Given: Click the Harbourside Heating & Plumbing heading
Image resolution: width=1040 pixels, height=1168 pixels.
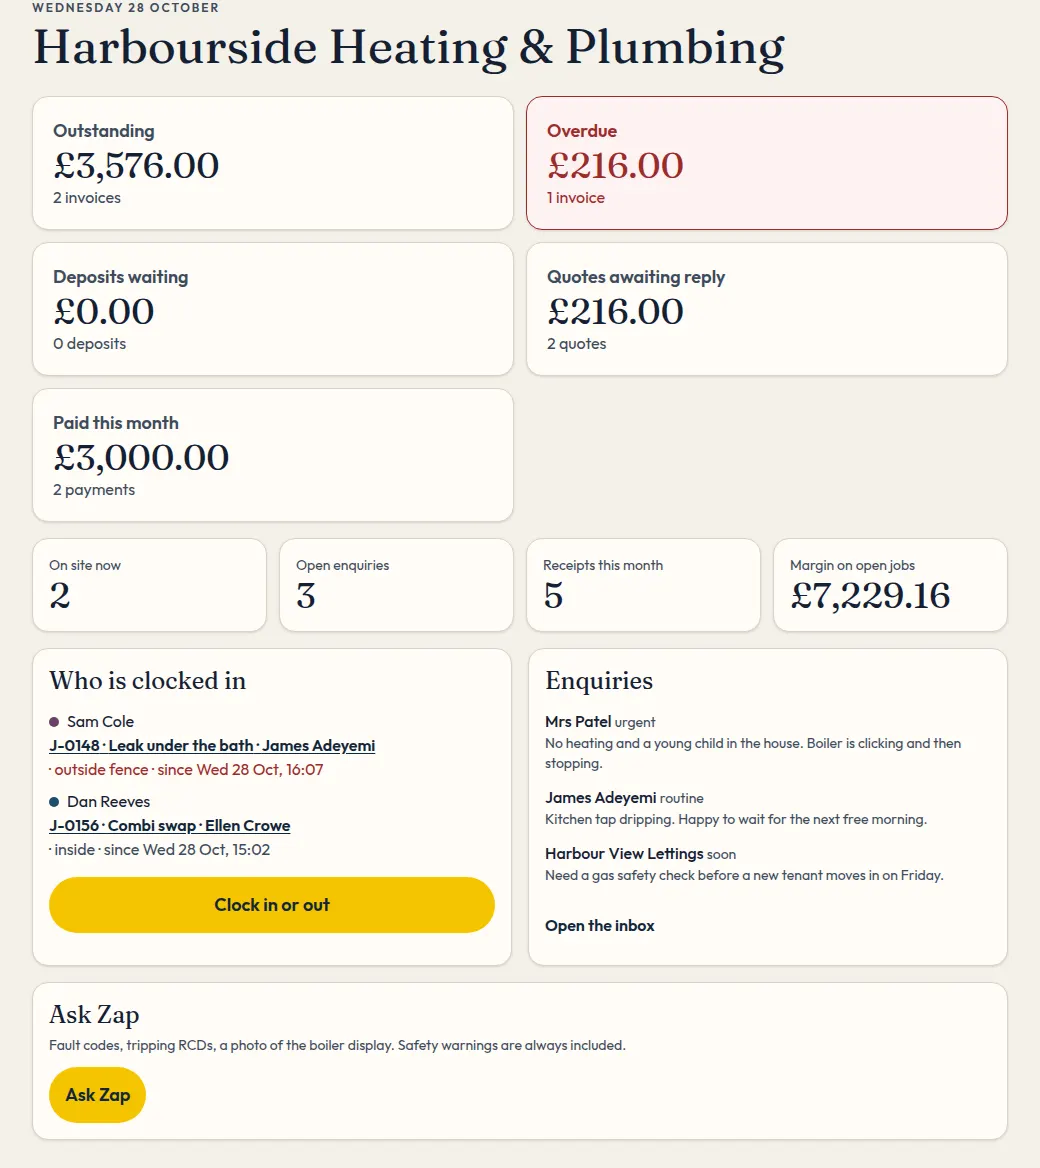Looking at the screenshot, I should point(409,48).
